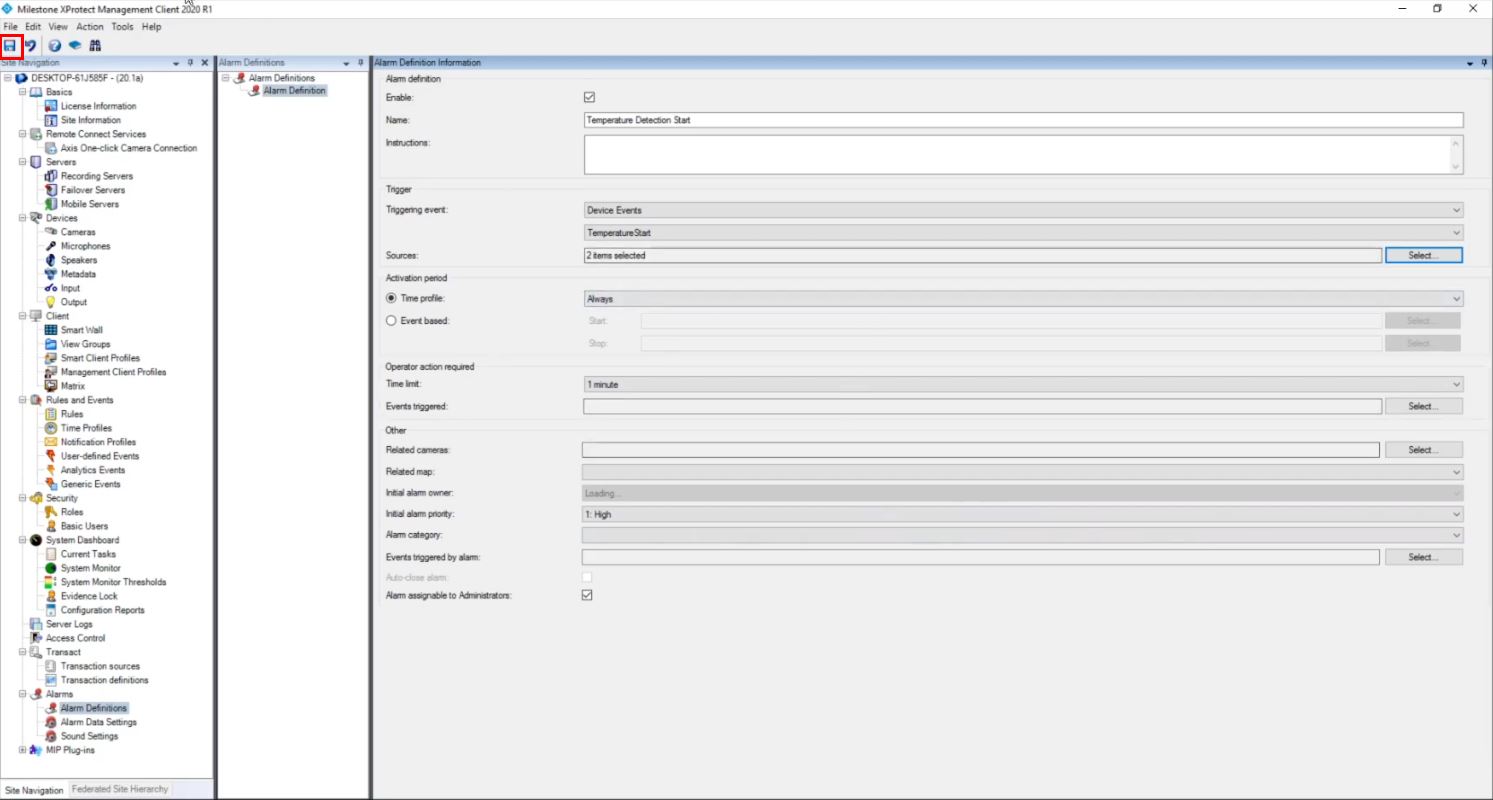This screenshot has width=1493, height=800.
Task: Uncheck the Enable alarm definition checkbox
Action: point(589,98)
